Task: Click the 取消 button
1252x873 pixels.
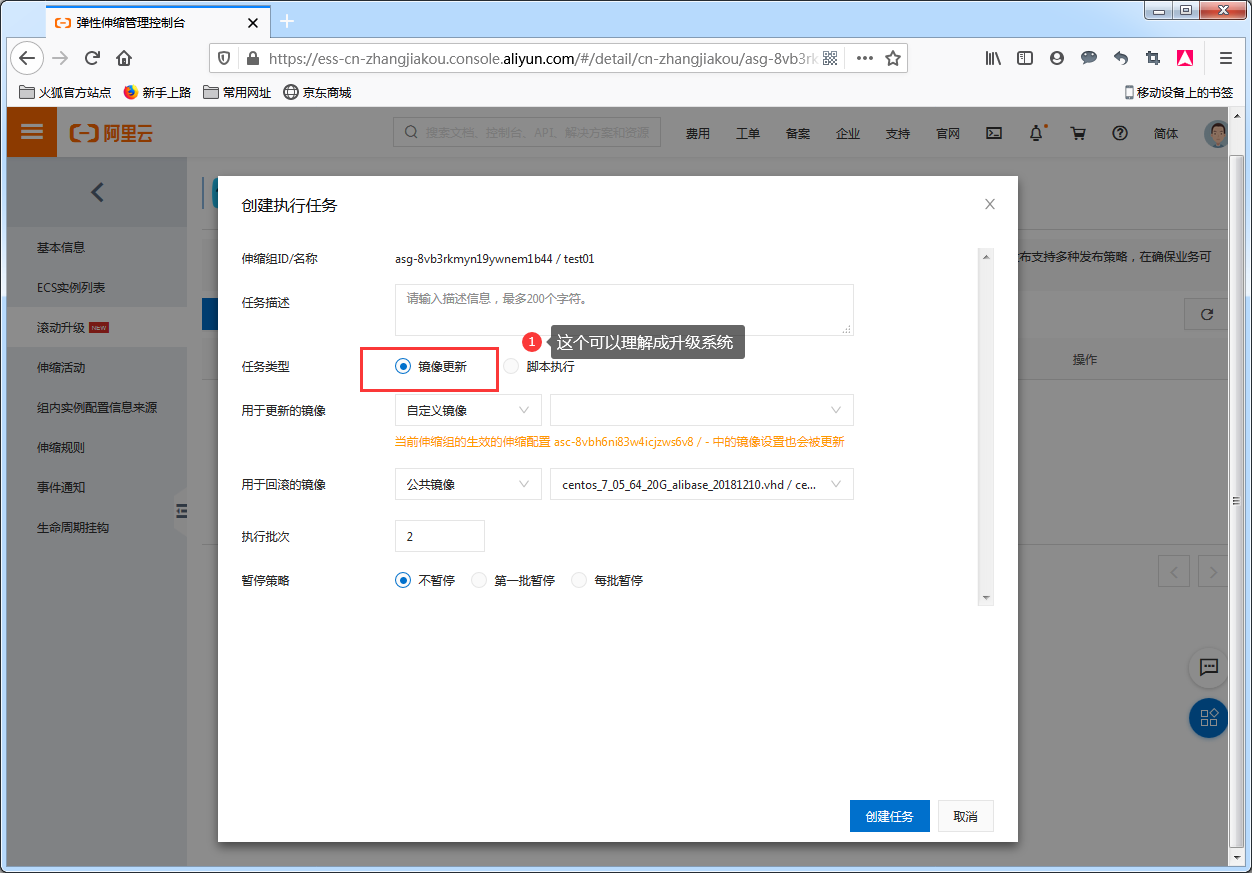Action: tap(965, 816)
